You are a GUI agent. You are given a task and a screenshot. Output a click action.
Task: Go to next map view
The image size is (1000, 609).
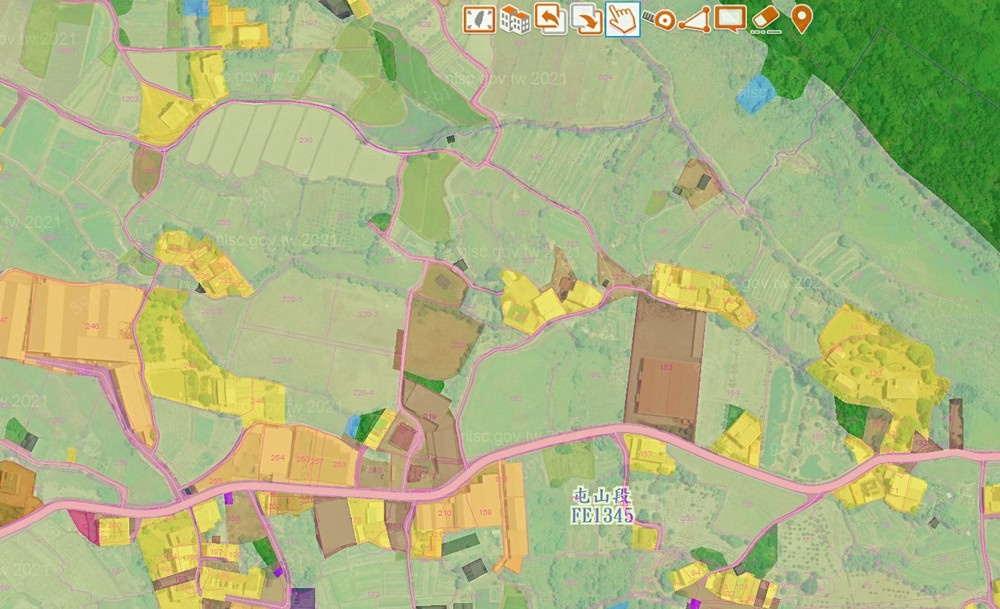point(586,18)
